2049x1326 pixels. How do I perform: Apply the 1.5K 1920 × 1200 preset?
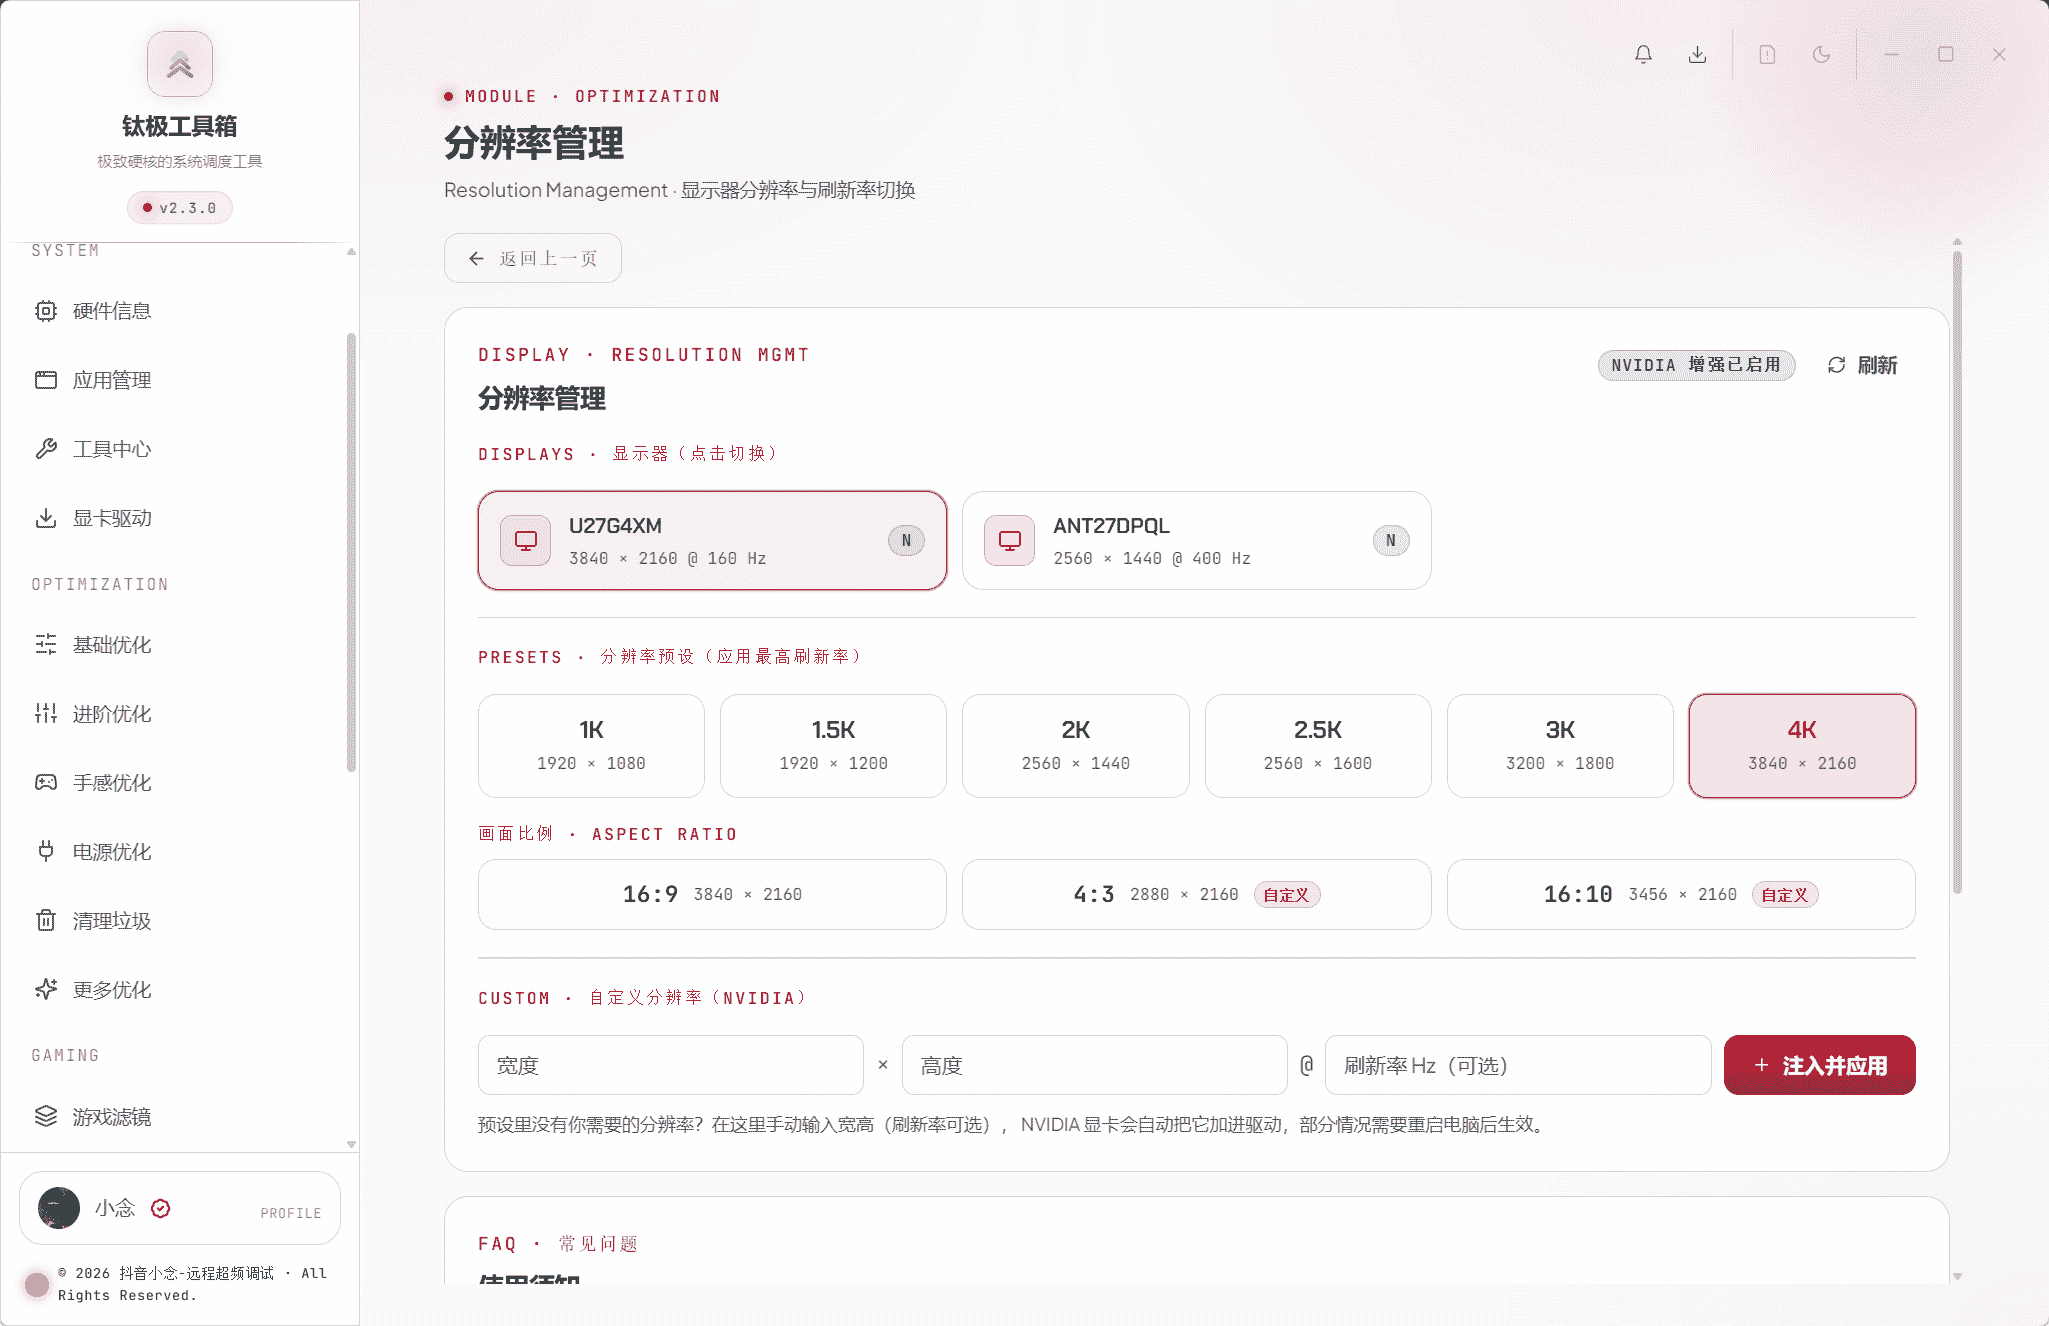[x=833, y=746]
